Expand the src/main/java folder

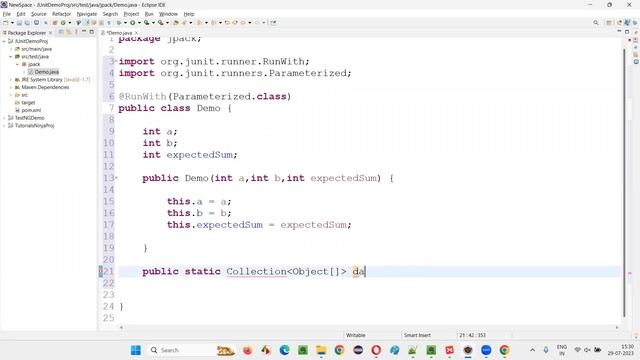pyautogui.click(x=11, y=49)
